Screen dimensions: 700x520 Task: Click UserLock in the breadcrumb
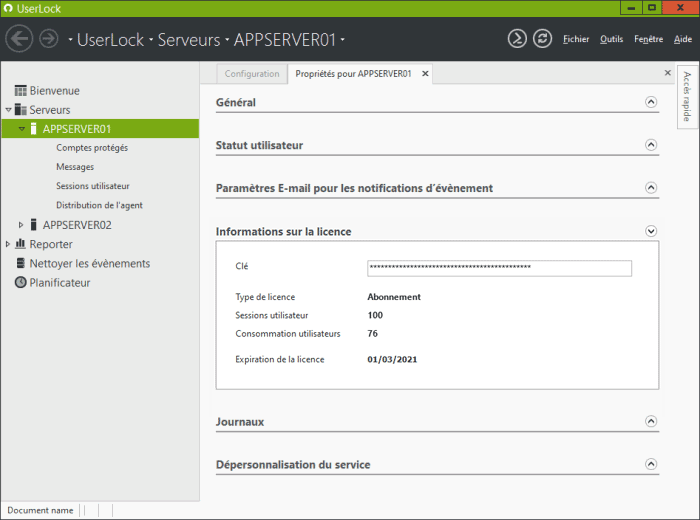coord(110,40)
